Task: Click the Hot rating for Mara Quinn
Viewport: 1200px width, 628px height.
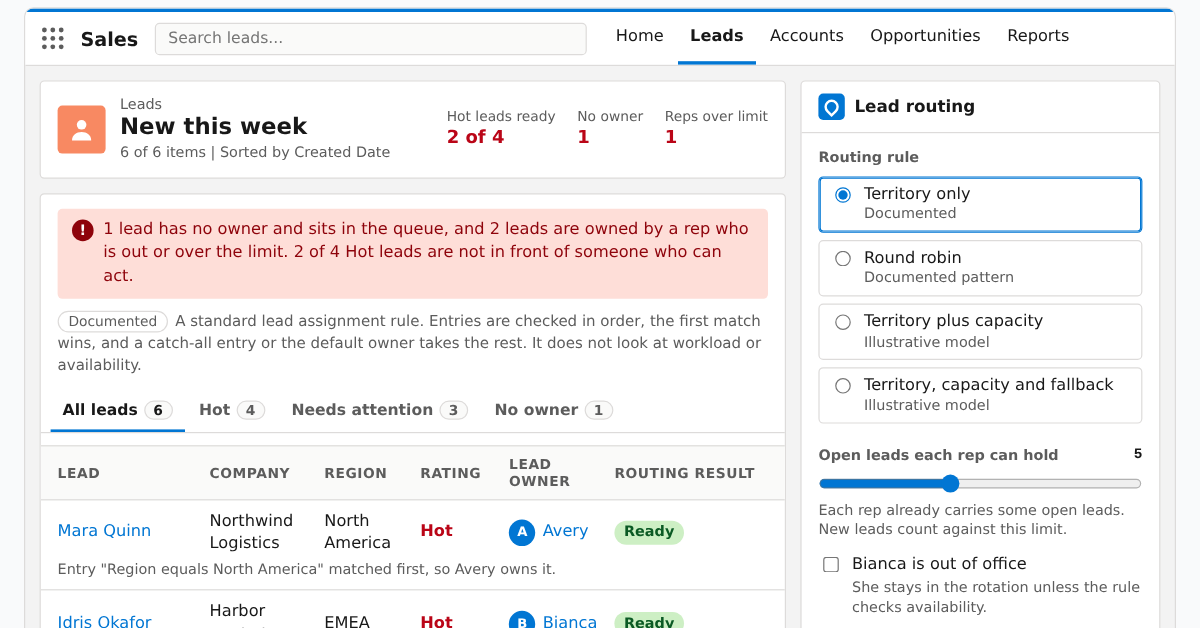Action: [436, 531]
